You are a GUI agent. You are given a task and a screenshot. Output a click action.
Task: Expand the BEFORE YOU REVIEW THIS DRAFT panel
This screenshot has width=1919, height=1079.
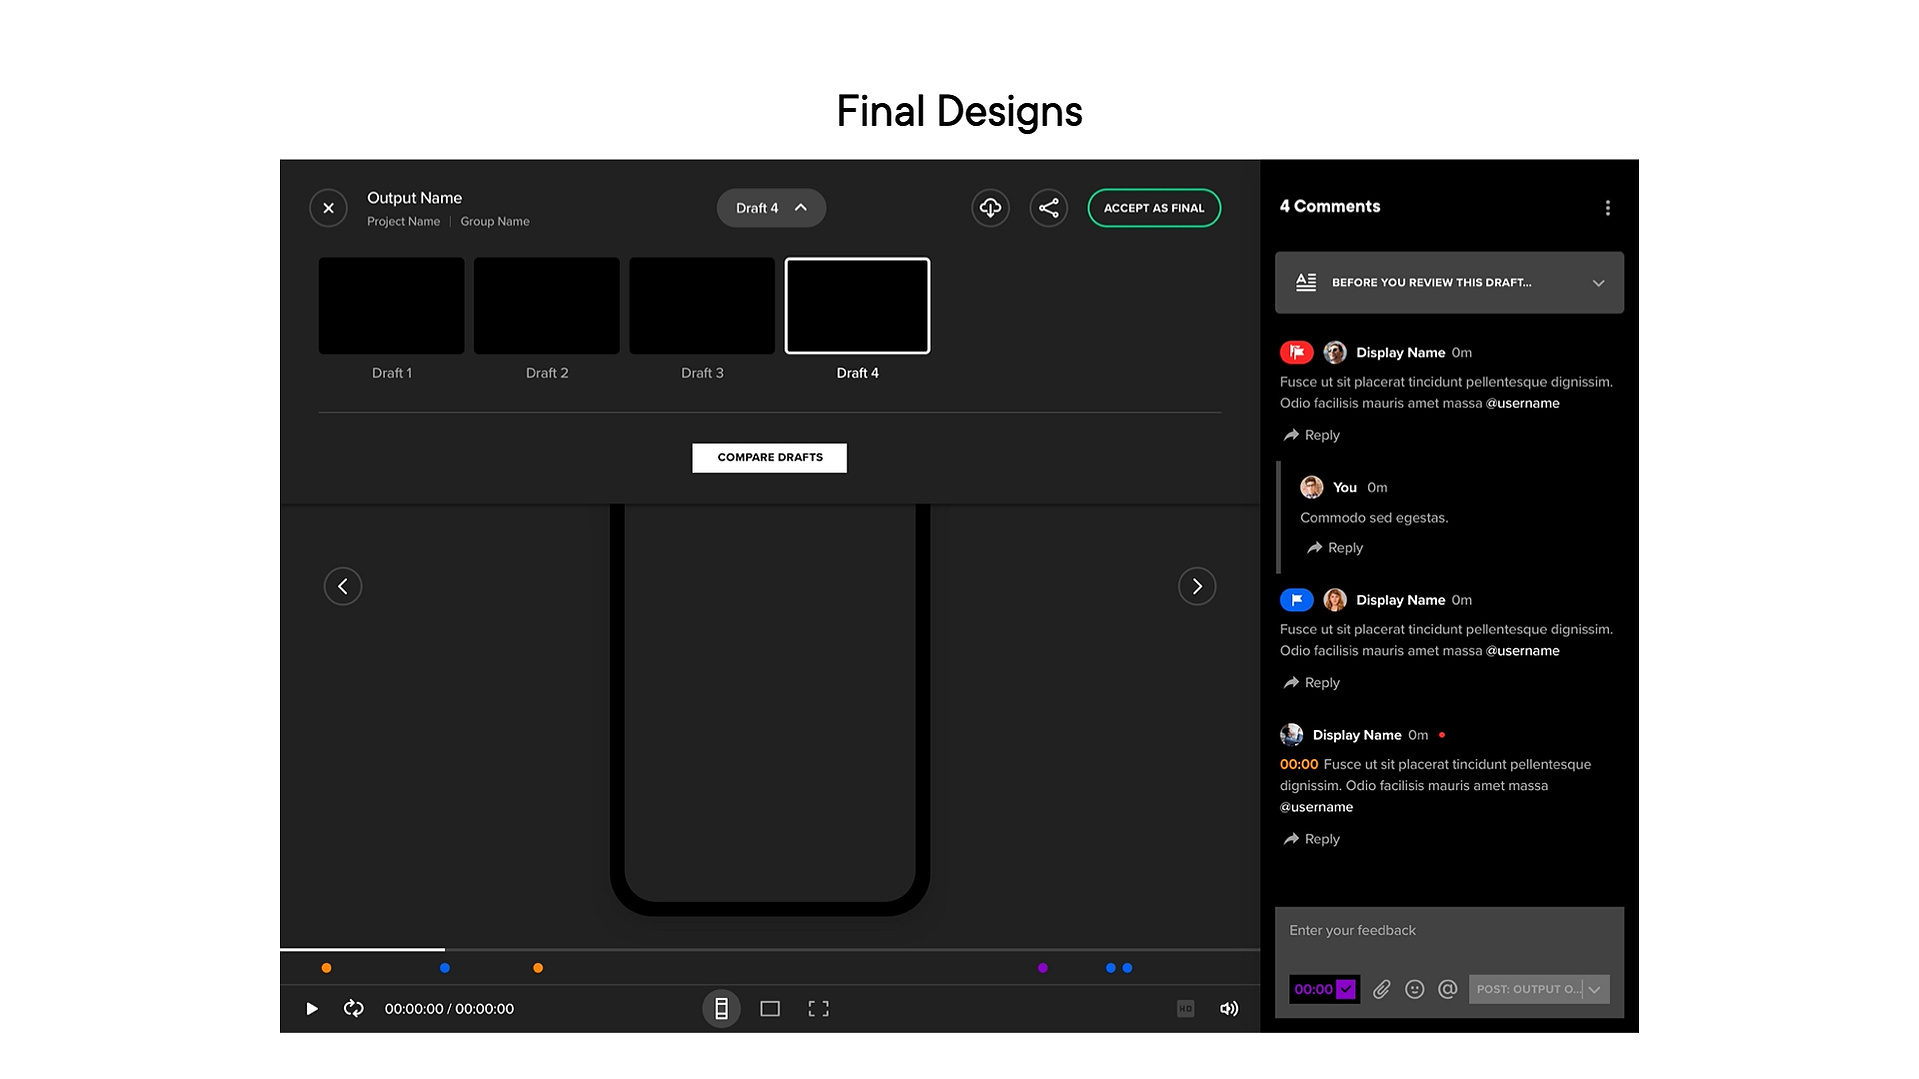pos(1449,283)
